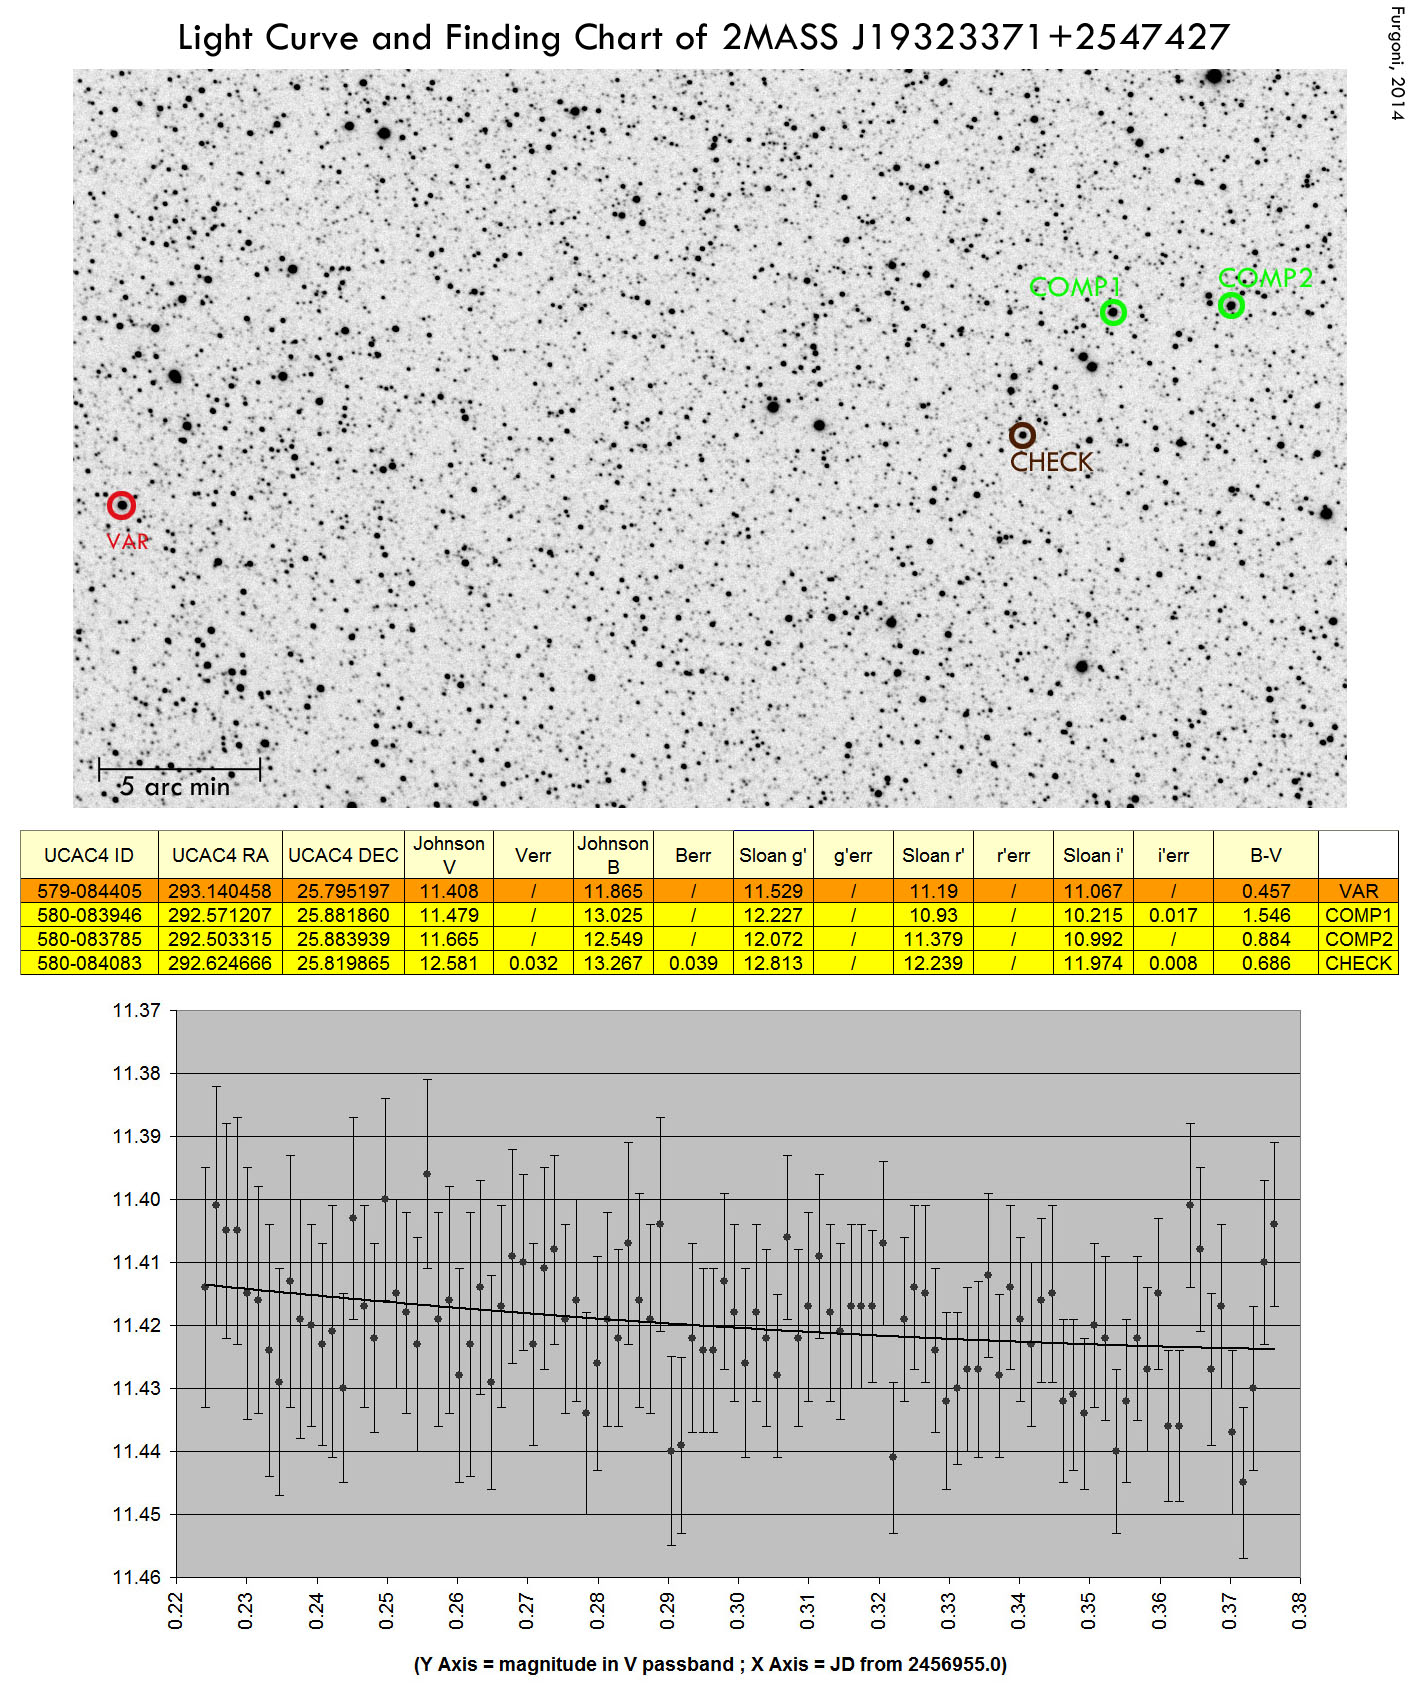Click the 'Furgoni, 2014' credit text
Screen dimensions: 1416x1688
tap(1398, 63)
